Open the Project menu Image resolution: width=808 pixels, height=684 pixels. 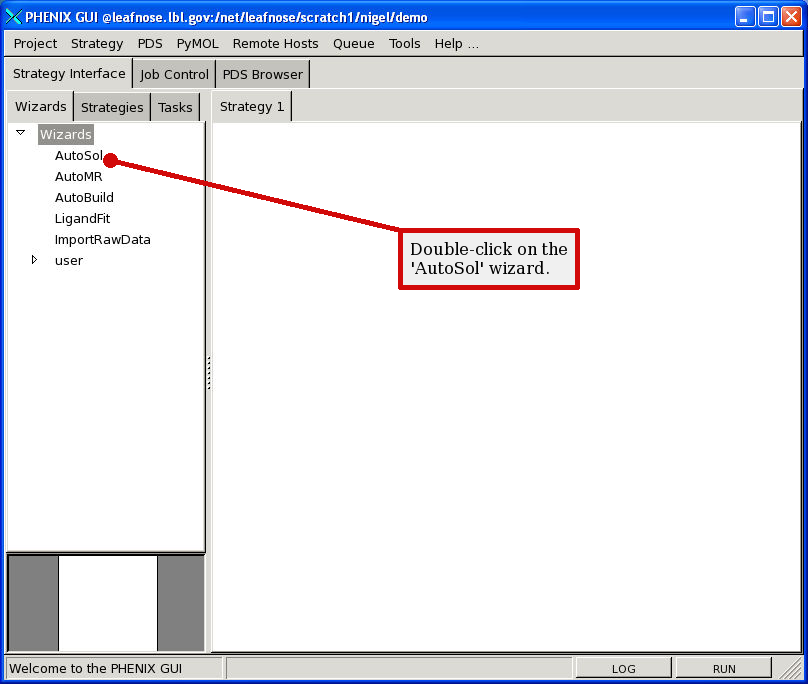(35, 44)
